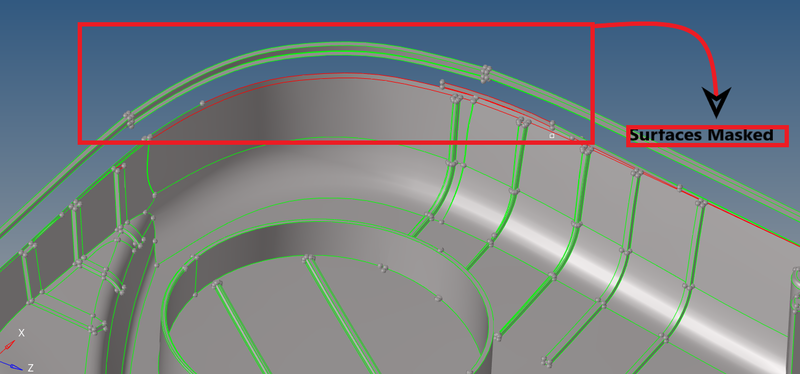Click the black arrowhead above Surfaces Masked
The image size is (800, 374).
717,102
